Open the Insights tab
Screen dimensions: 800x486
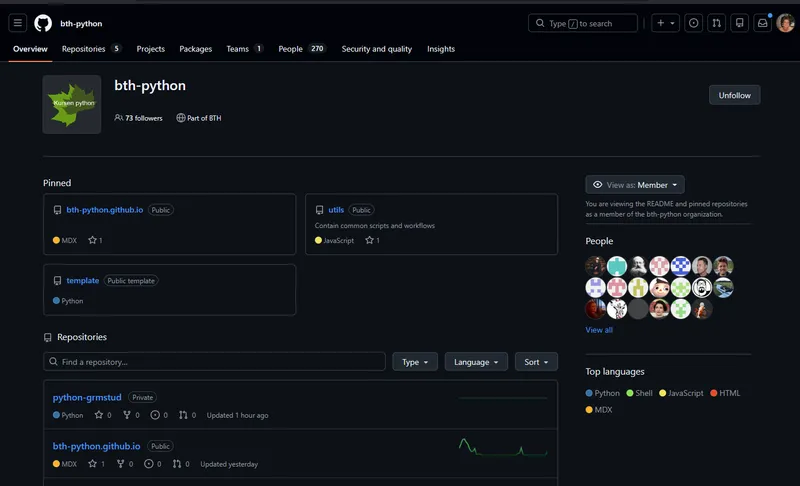[441, 49]
